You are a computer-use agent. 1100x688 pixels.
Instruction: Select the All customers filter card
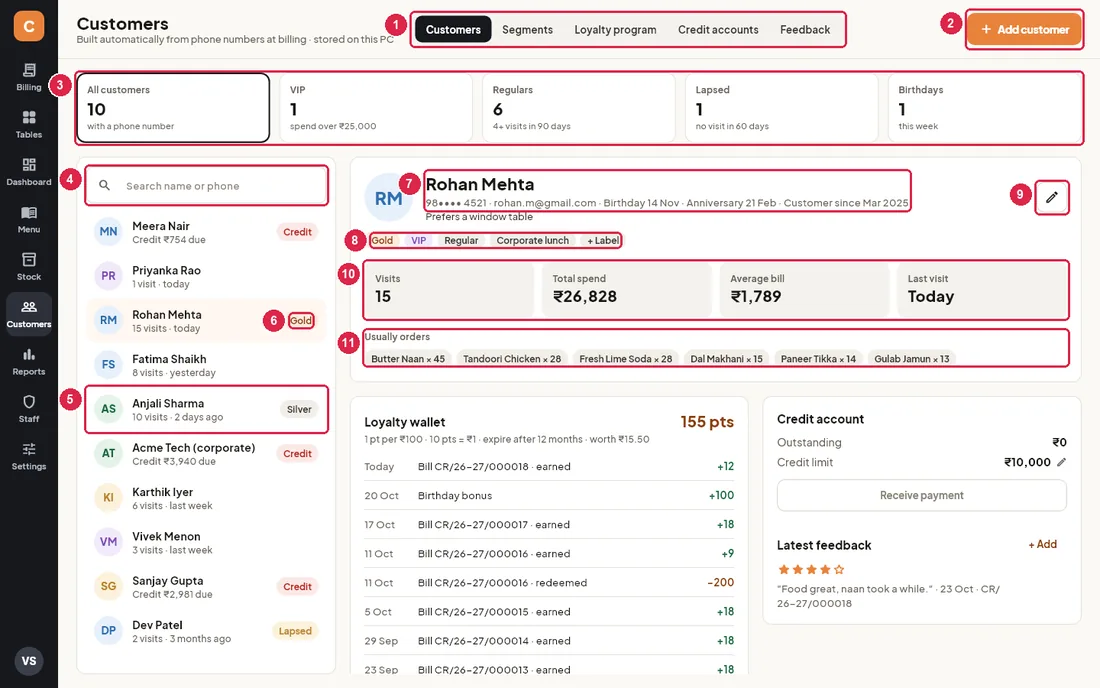click(x=173, y=108)
